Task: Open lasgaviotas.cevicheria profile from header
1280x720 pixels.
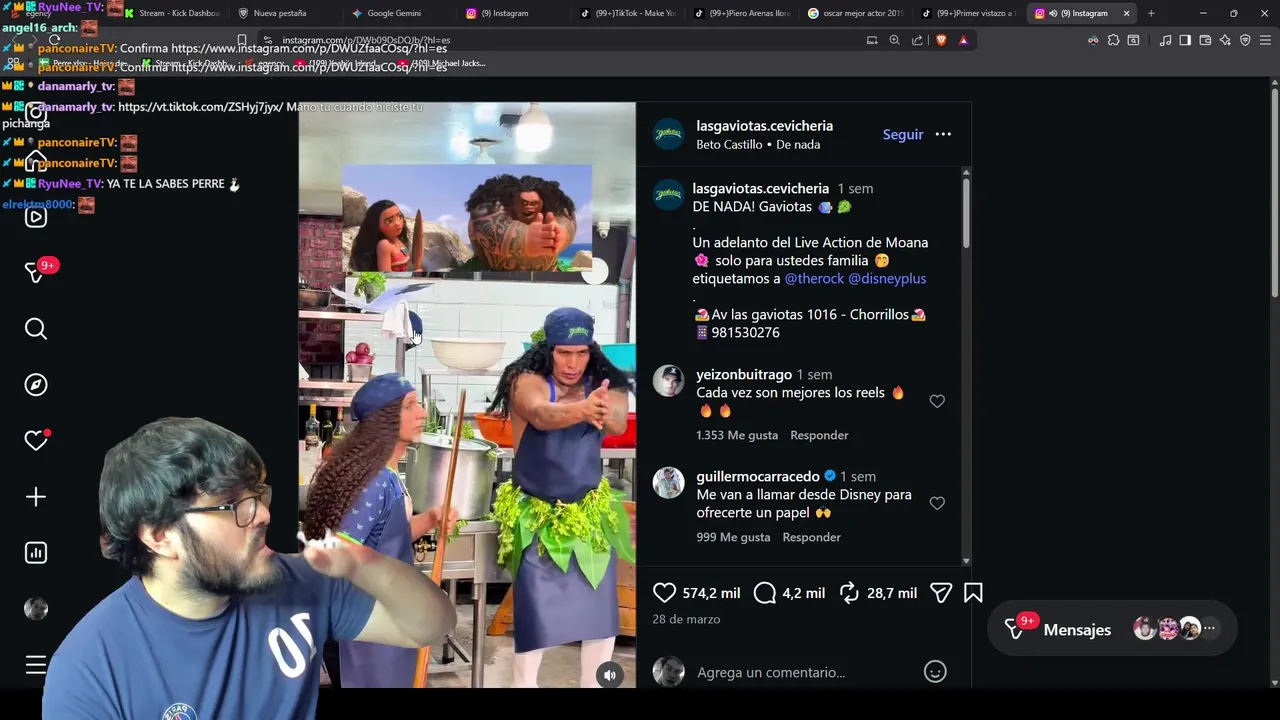Action: 765,126
